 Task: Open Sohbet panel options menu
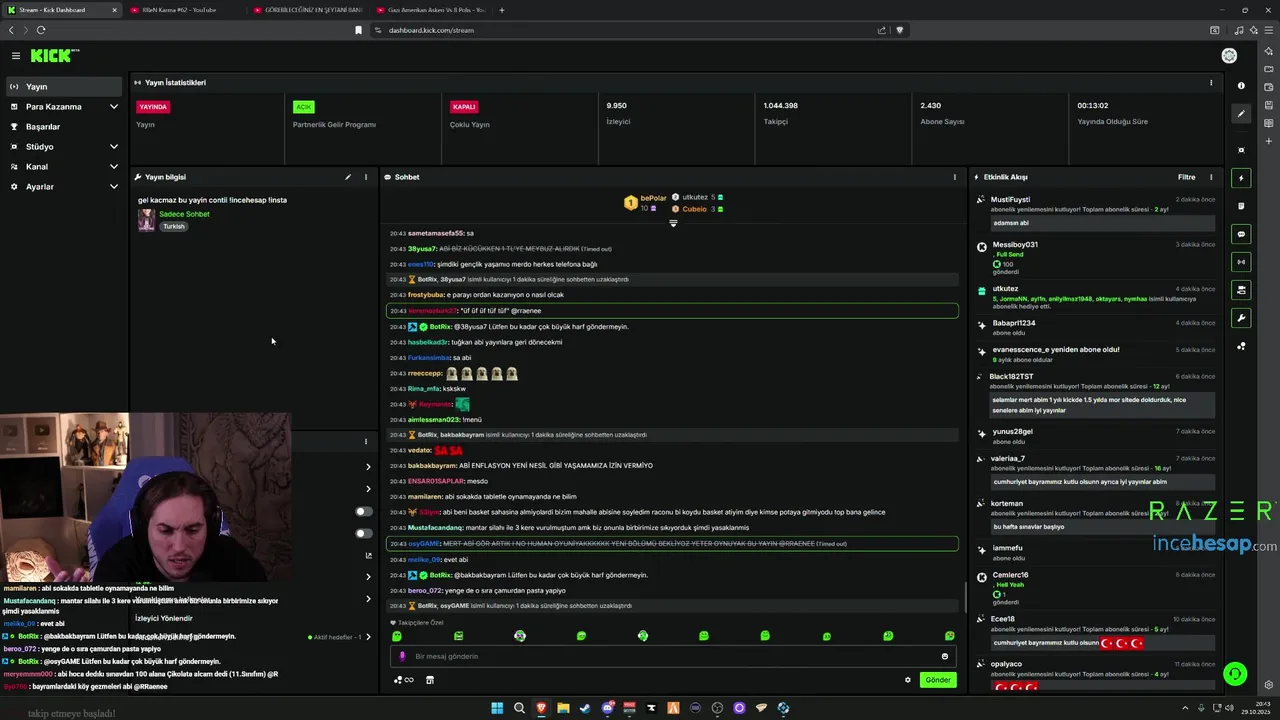(x=954, y=177)
